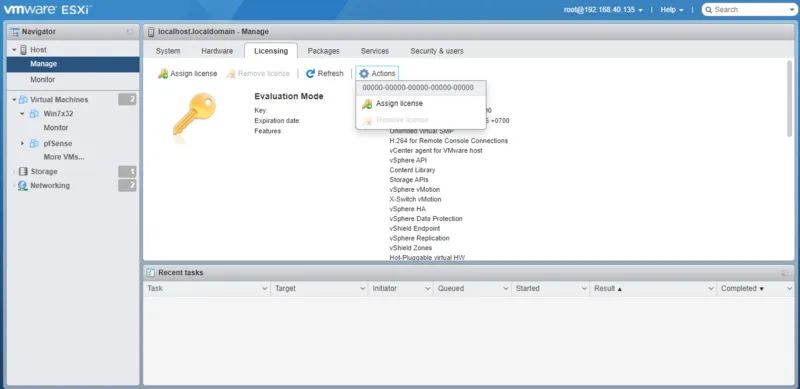
Task: Click the Recent tasks minimize icon
Action: (x=785, y=273)
